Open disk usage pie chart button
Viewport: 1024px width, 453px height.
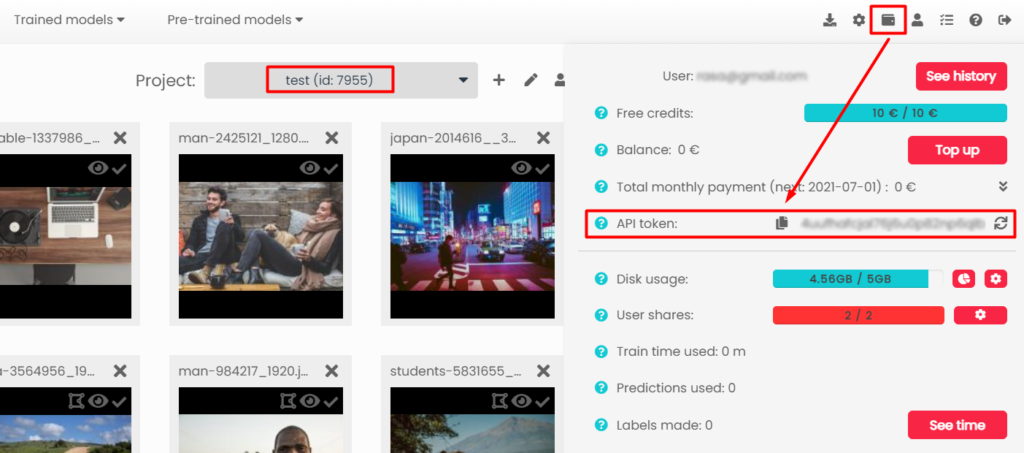tap(963, 279)
